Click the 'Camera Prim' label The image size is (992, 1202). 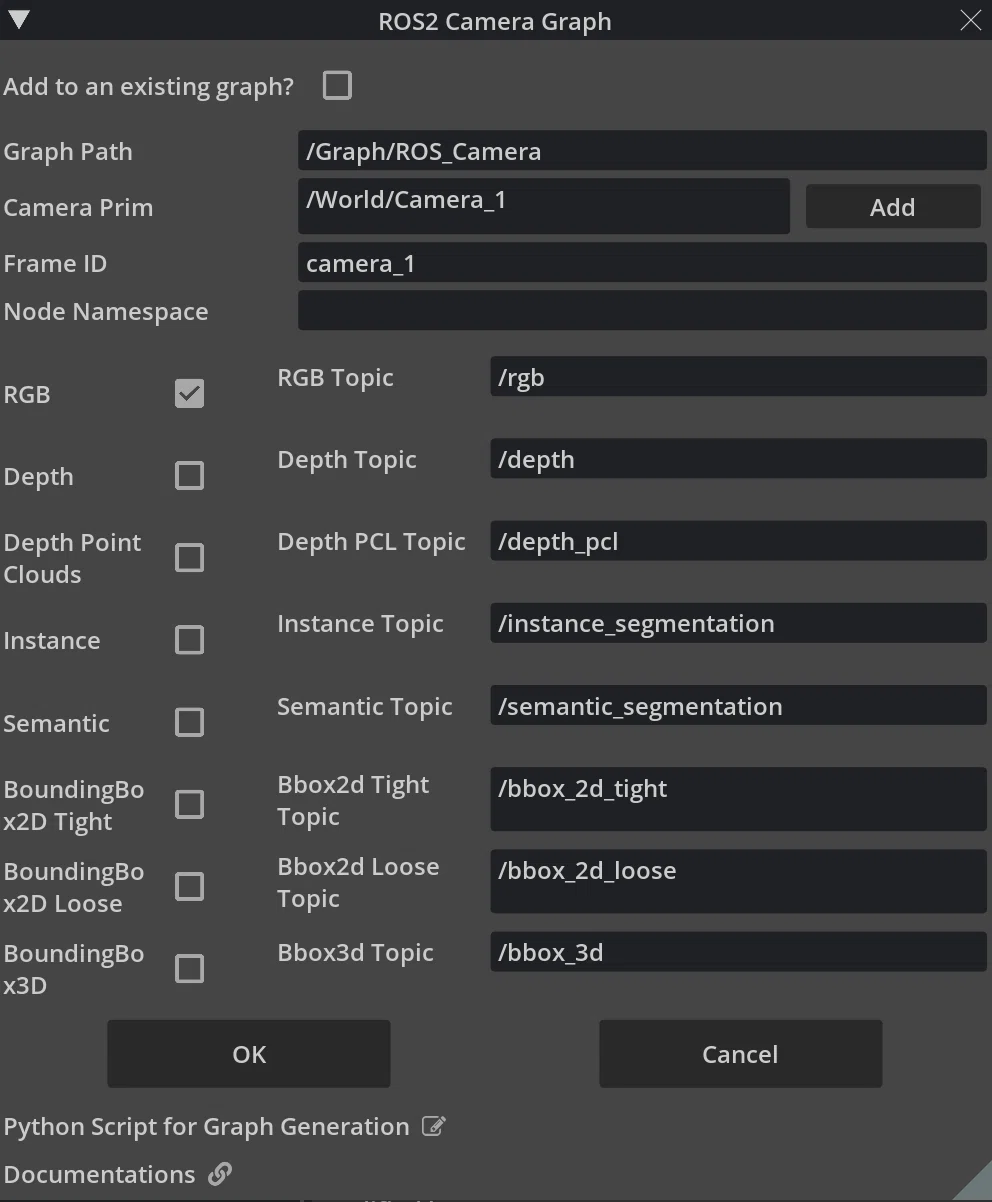pyautogui.click(x=78, y=207)
